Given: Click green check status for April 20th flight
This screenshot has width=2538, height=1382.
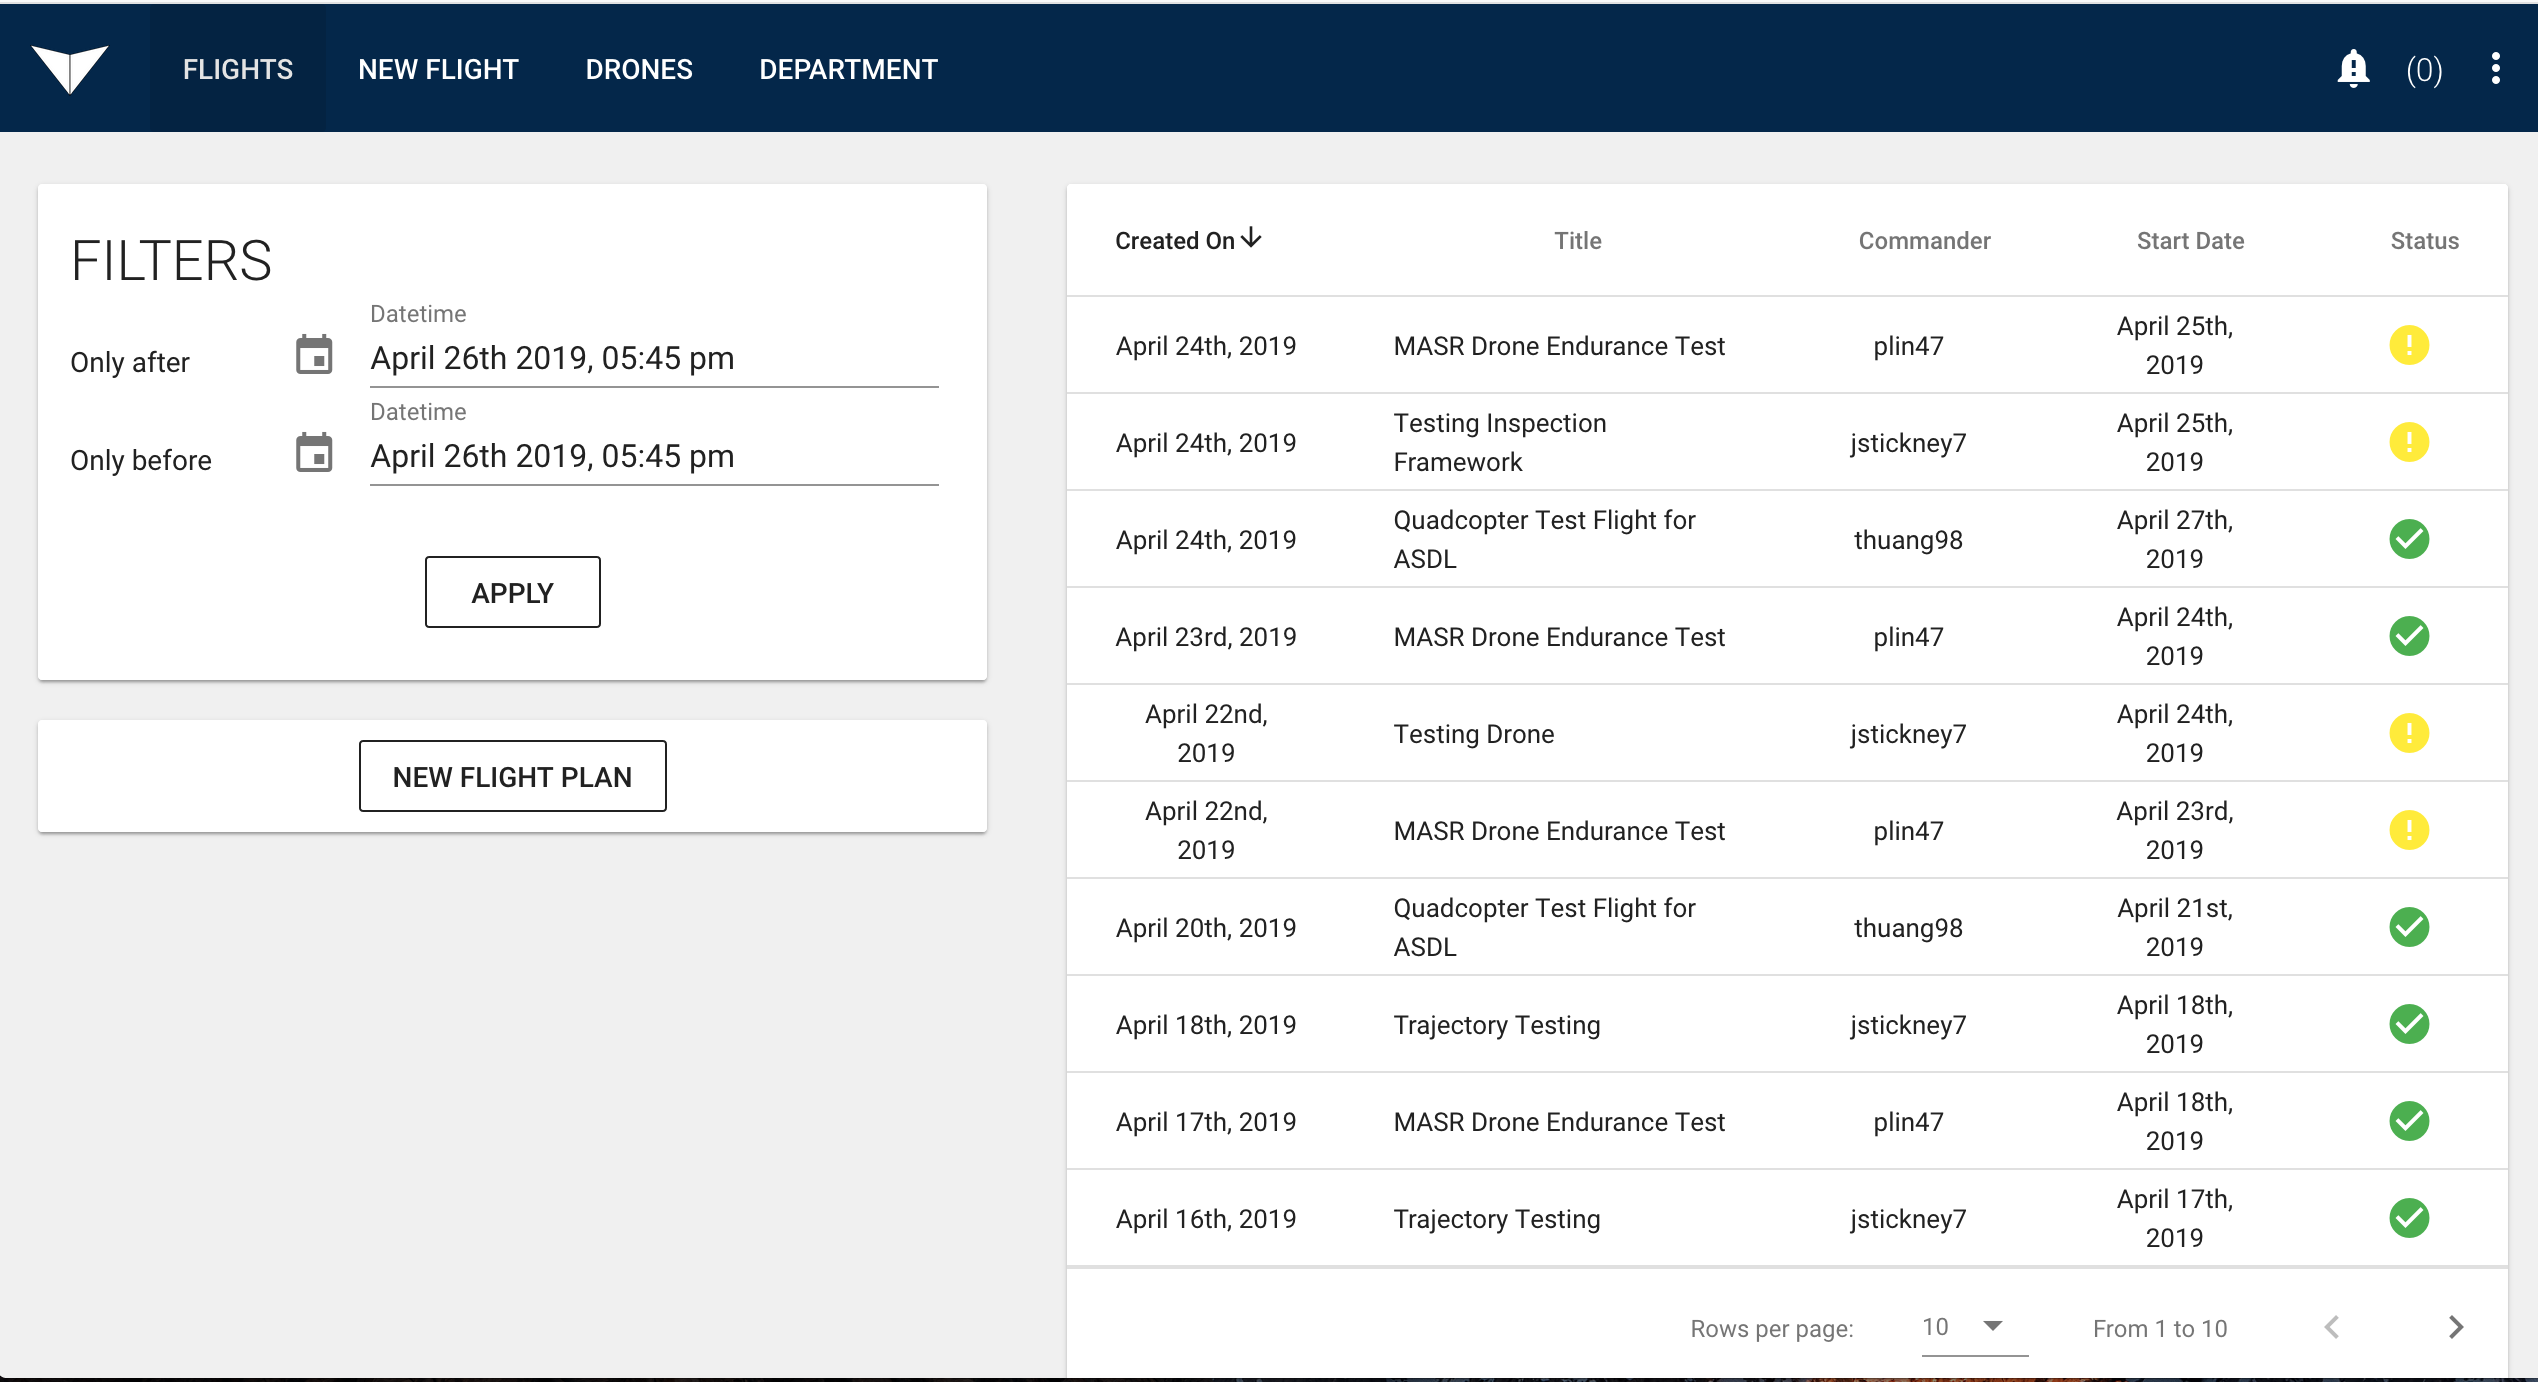Looking at the screenshot, I should [x=2409, y=927].
